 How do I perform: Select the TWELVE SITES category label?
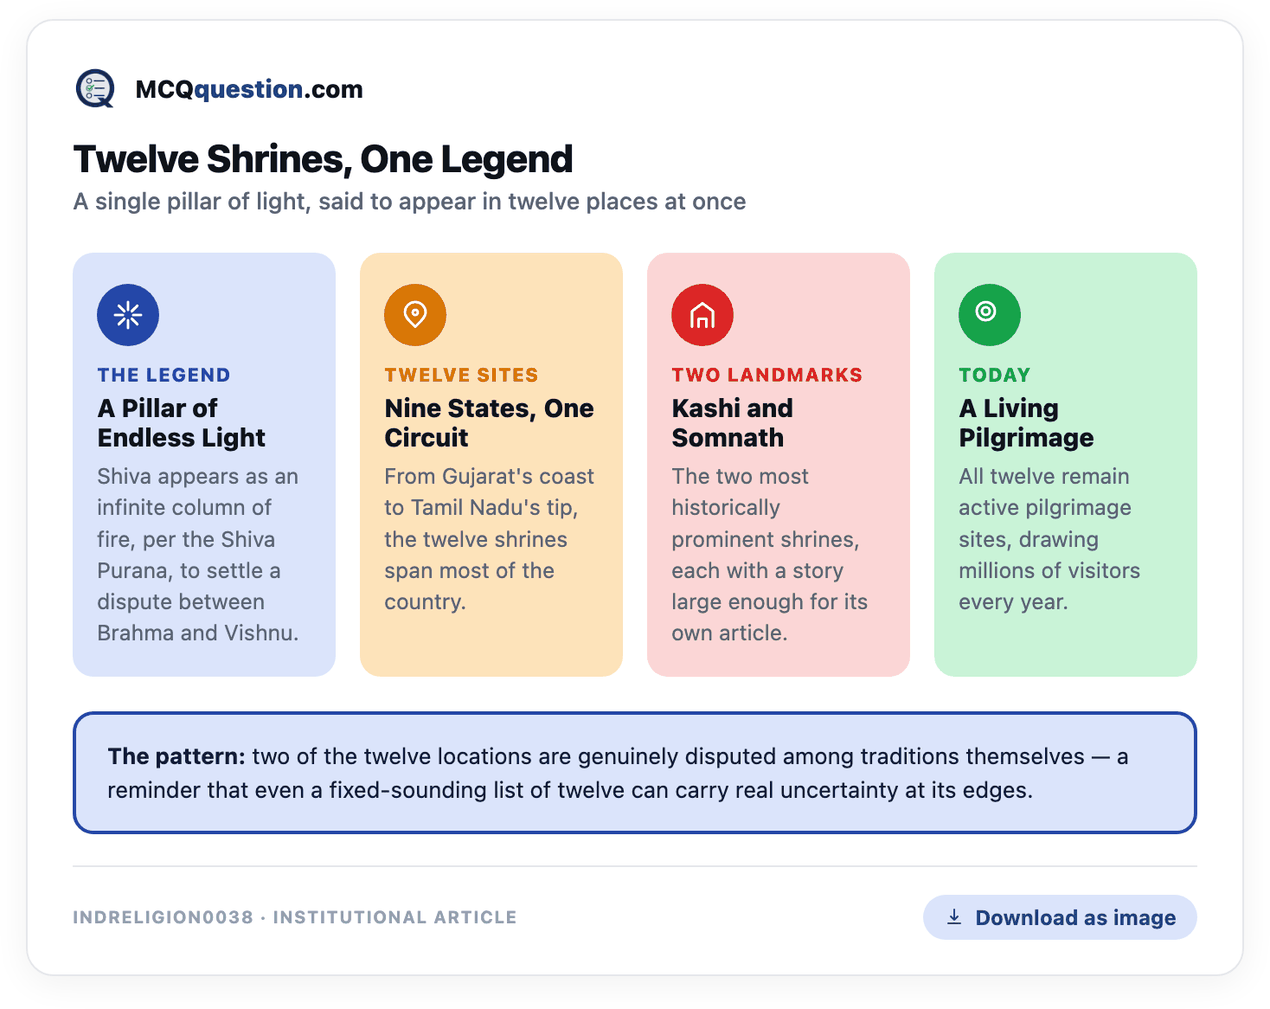pyautogui.click(x=461, y=375)
